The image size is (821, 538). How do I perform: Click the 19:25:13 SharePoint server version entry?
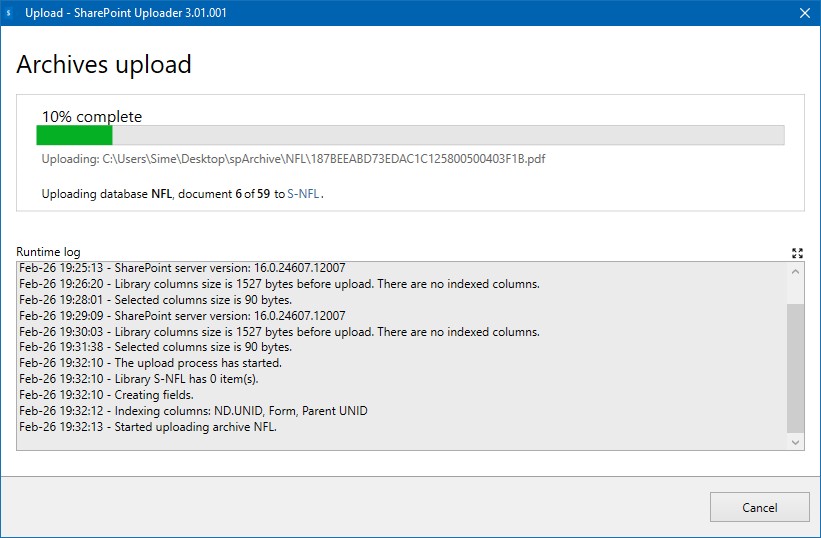tap(182, 268)
